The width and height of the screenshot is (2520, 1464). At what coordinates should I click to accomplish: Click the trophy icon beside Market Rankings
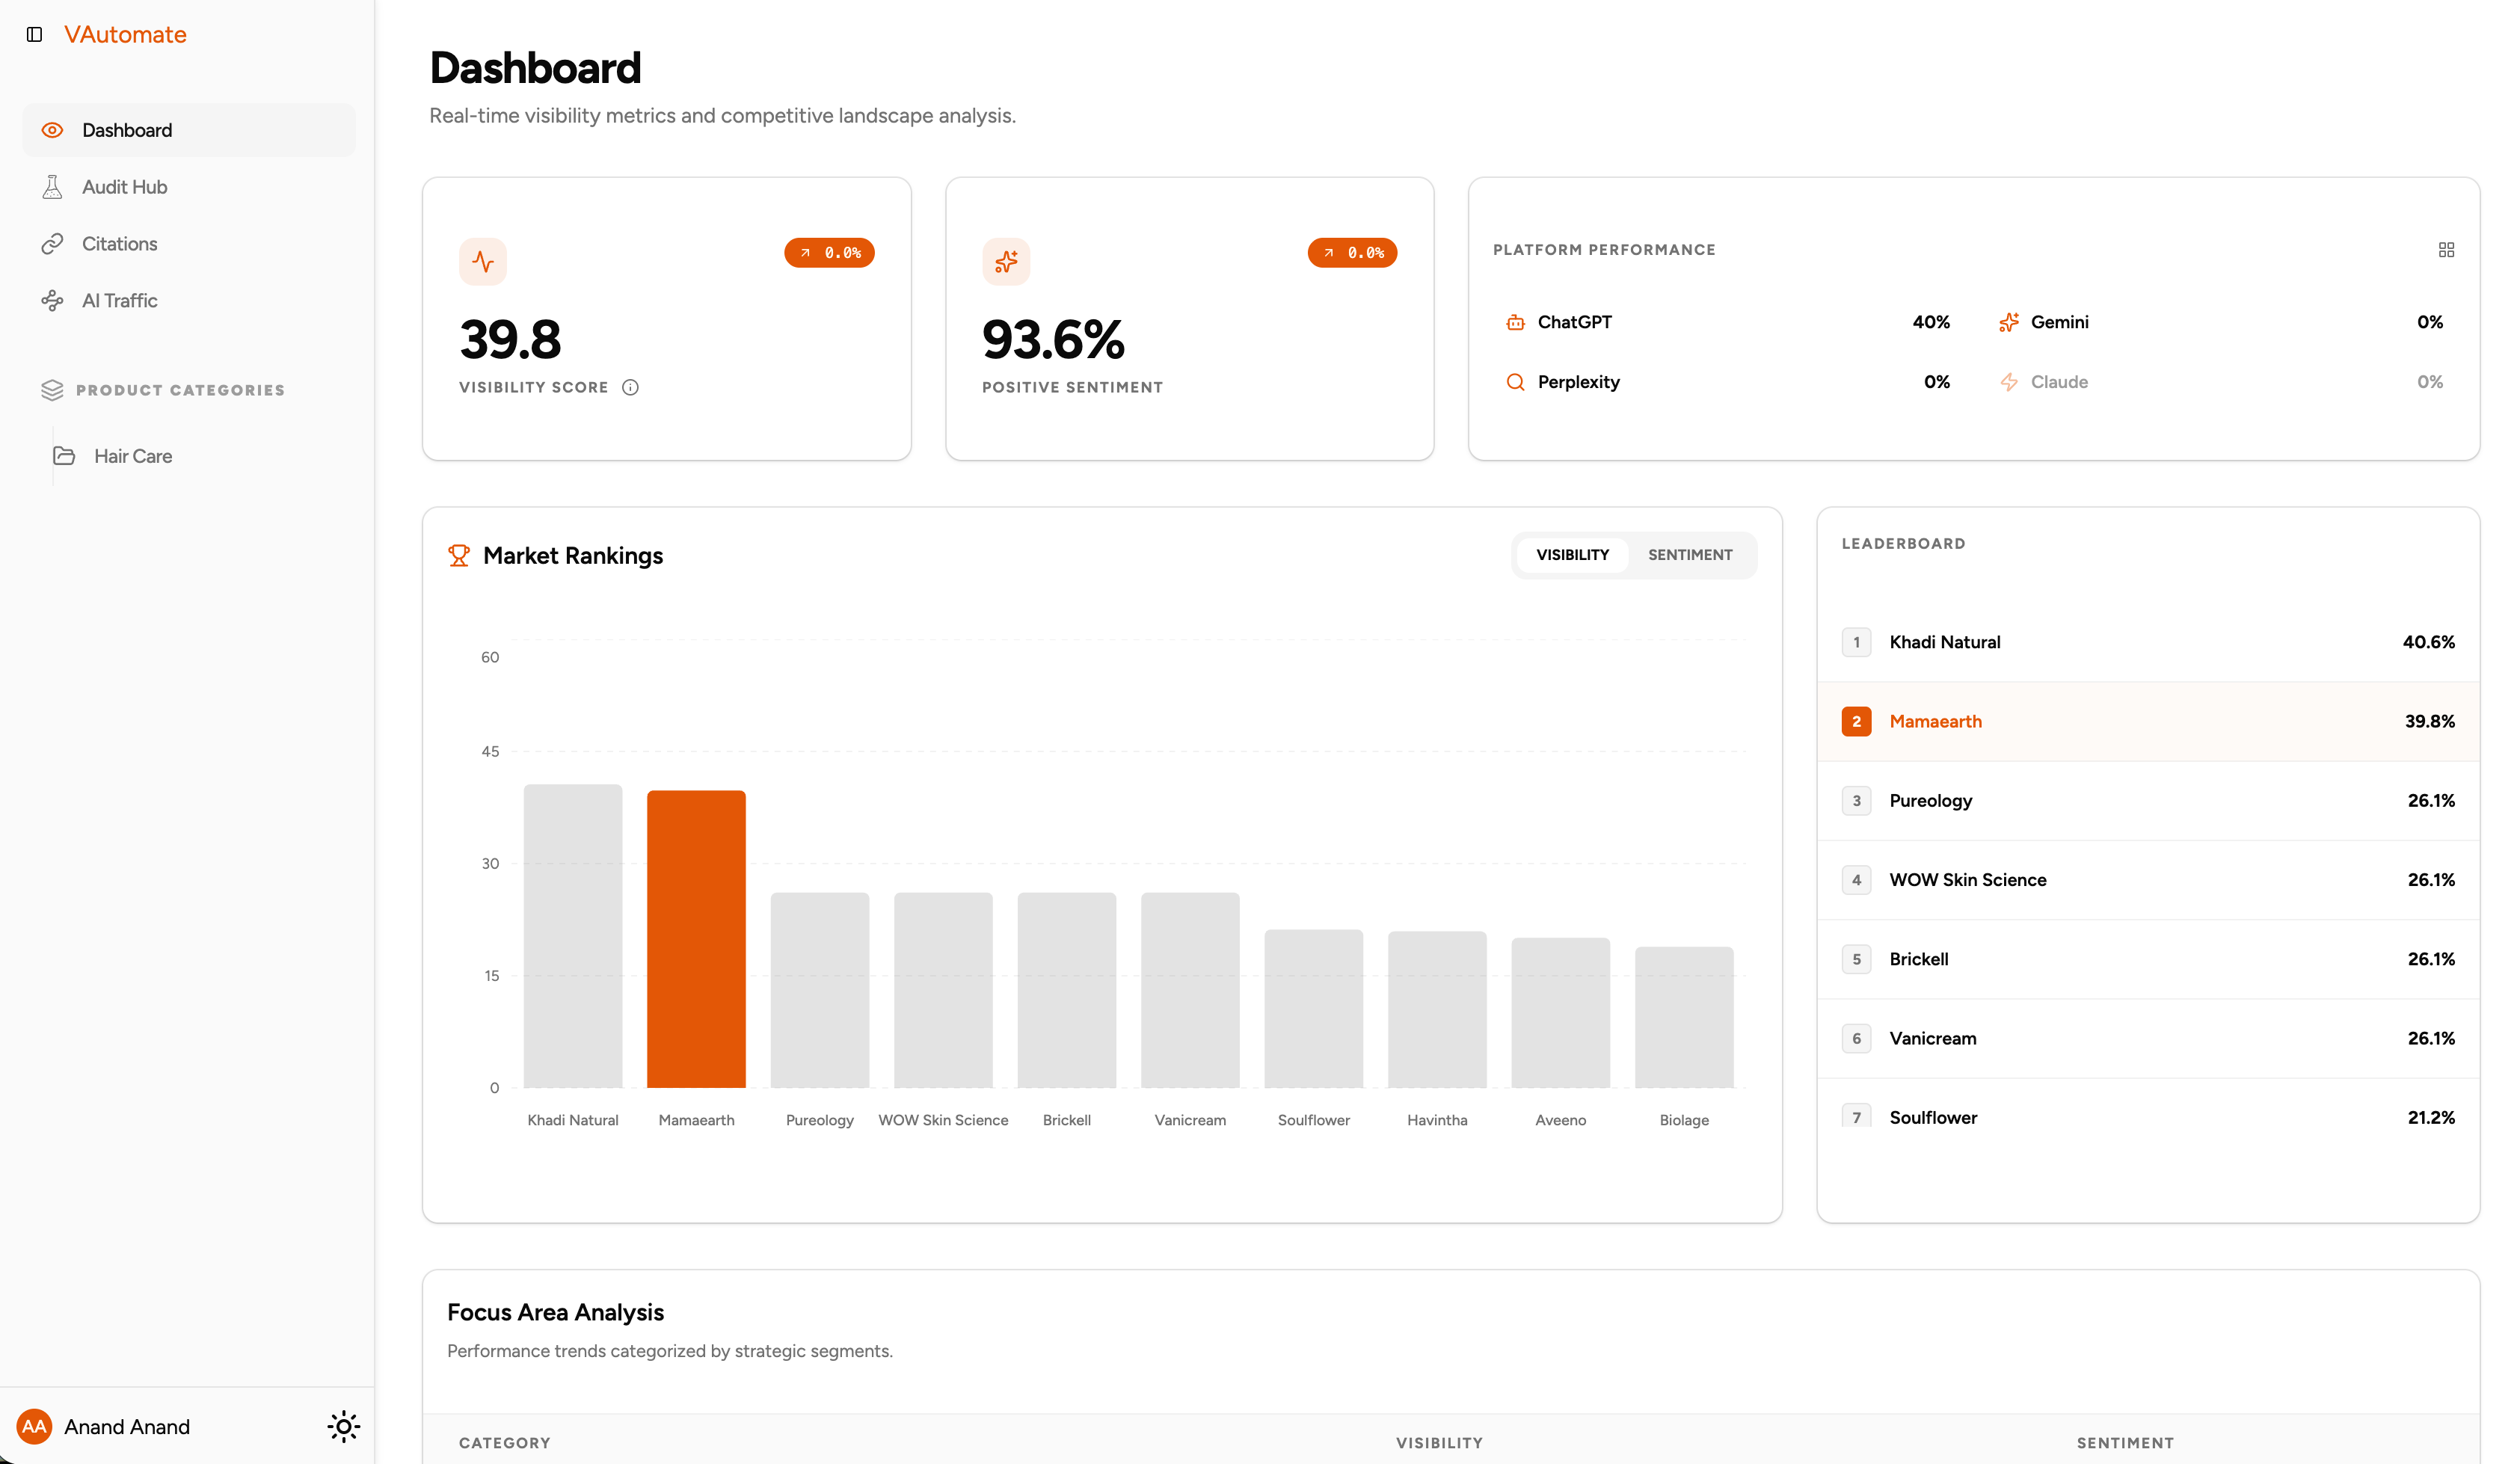[x=459, y=555]
